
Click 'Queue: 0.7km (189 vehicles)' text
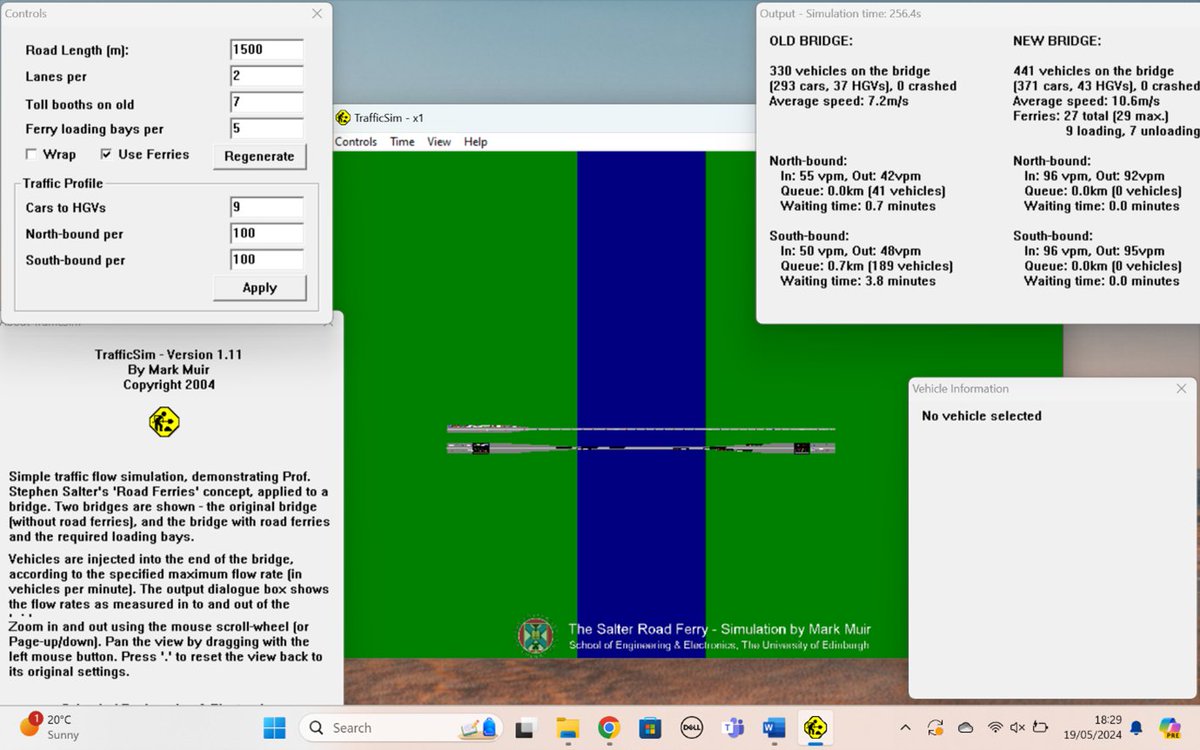(866, 266)
